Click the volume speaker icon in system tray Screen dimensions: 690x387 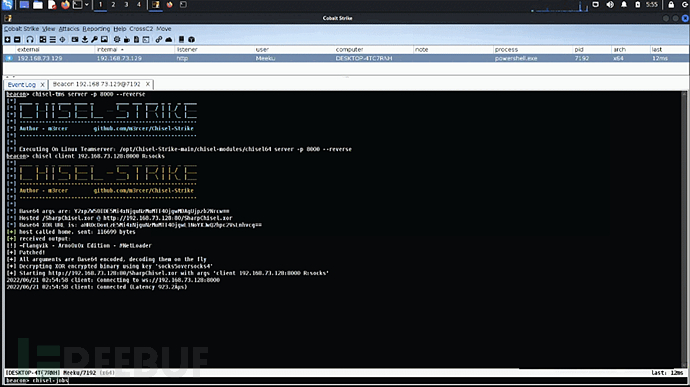(610, 5)
